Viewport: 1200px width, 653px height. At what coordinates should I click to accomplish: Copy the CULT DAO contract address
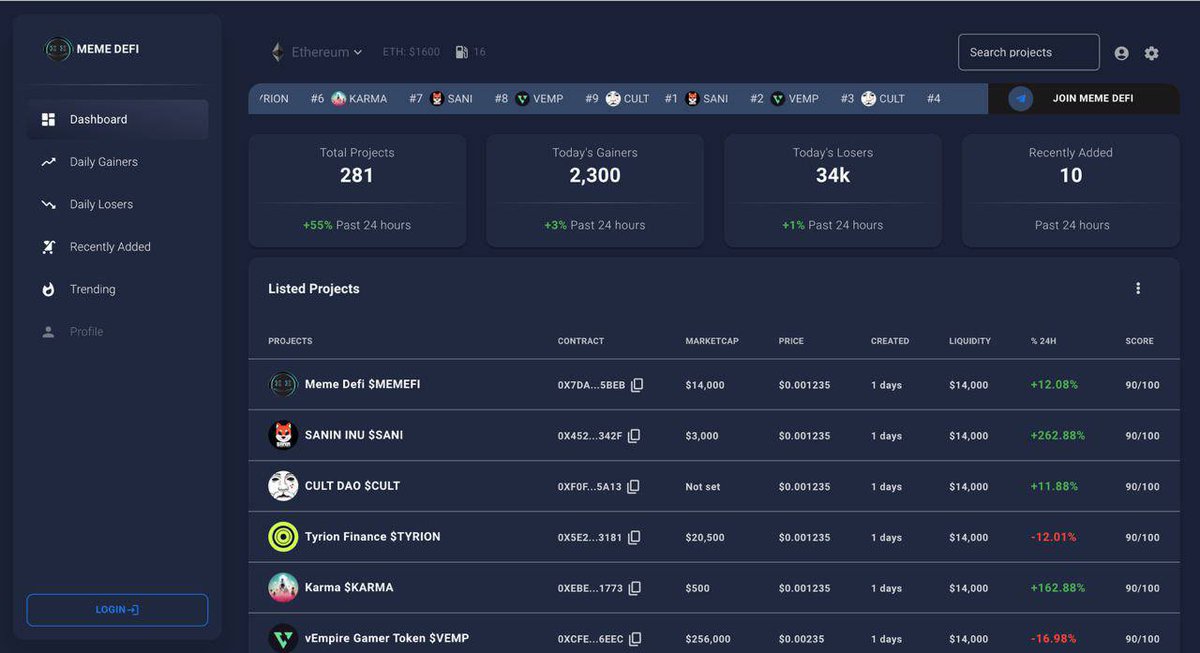pyautogui.click(x=633, y=487)
